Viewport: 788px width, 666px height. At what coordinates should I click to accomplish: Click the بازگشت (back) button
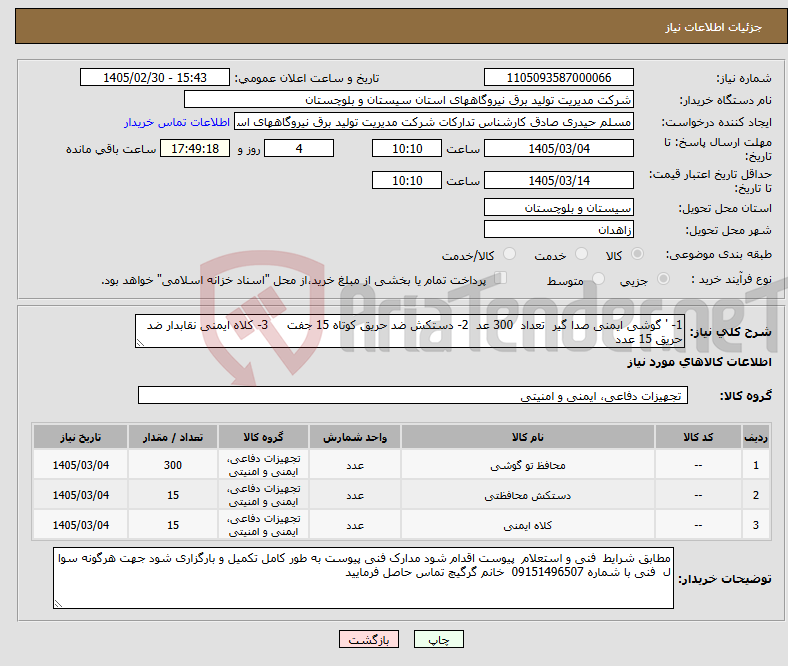point(369,639)
